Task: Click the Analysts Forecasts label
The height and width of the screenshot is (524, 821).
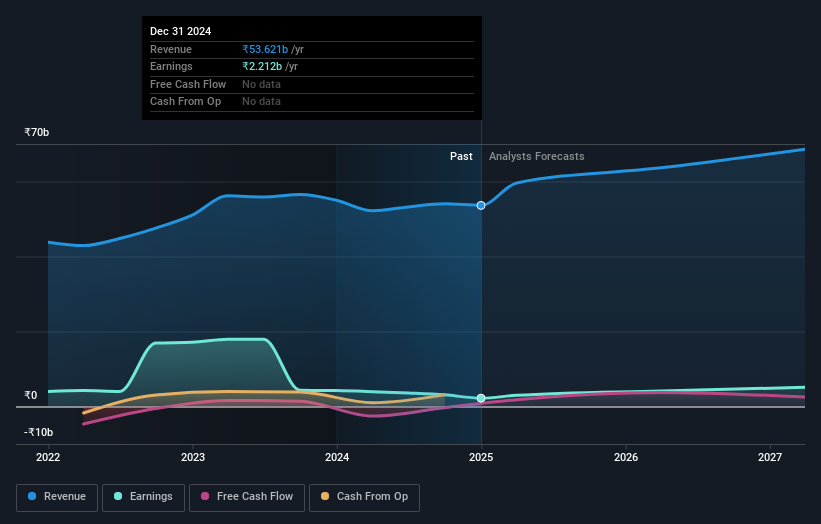Action: coord(537,157)
